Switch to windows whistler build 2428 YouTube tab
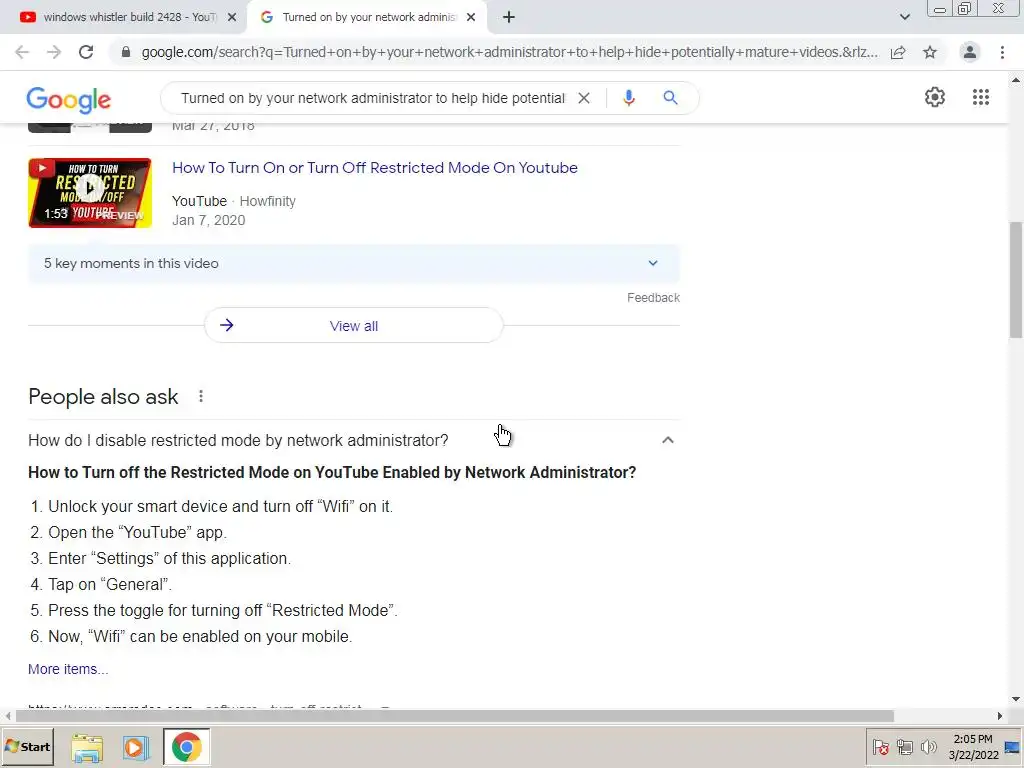The width and height of the screenshot is (1024, 768). [124, 17]
